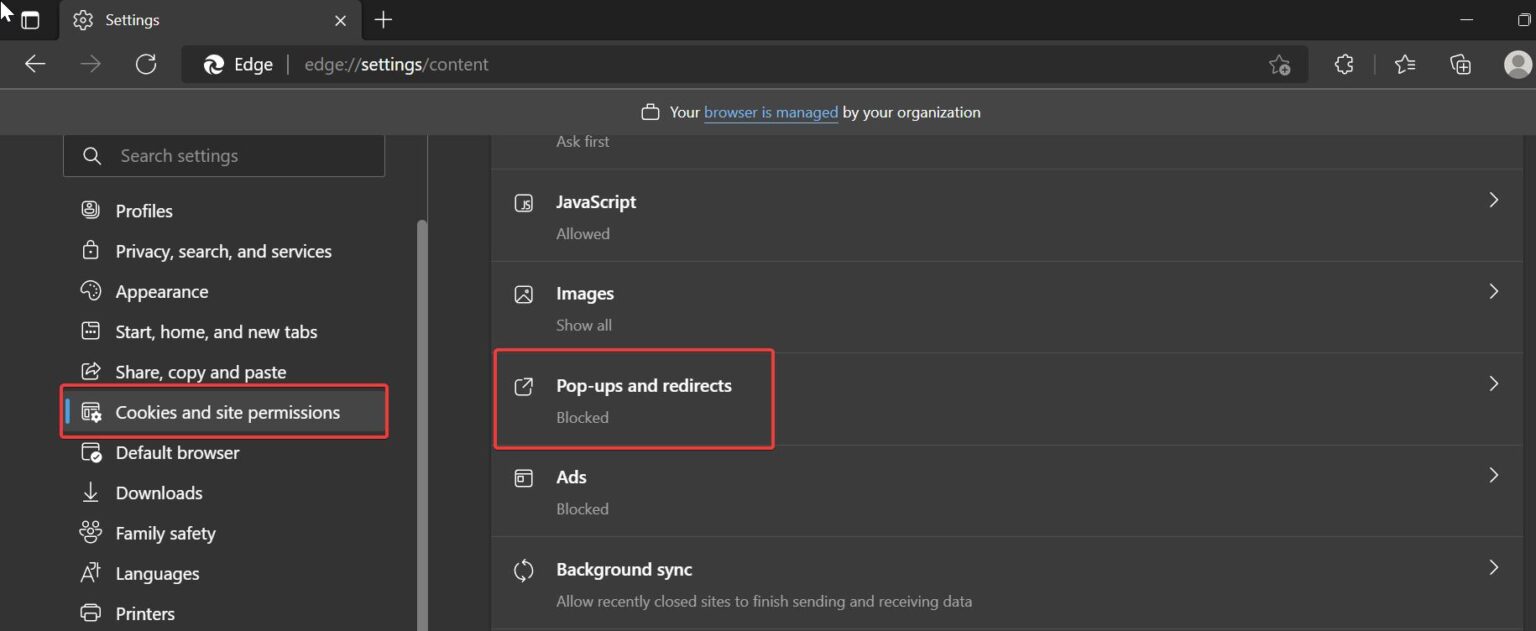Click the Background sync icon
Viewport: 1536px width, 631px height.
coord(523,569)
